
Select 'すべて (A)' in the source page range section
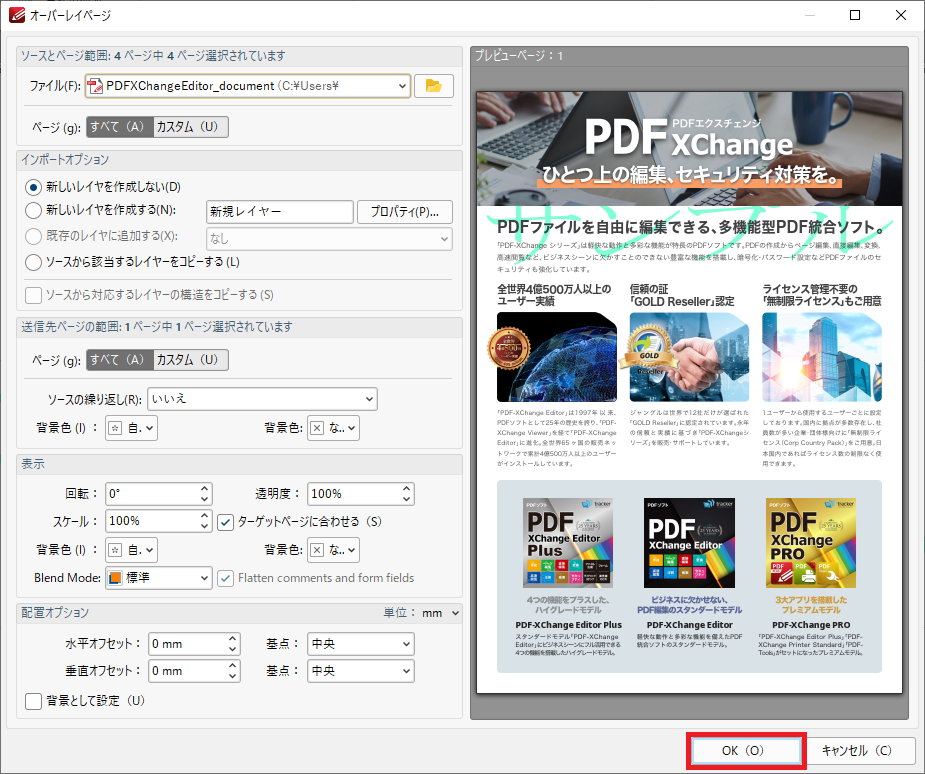click(x=120, y=127)
